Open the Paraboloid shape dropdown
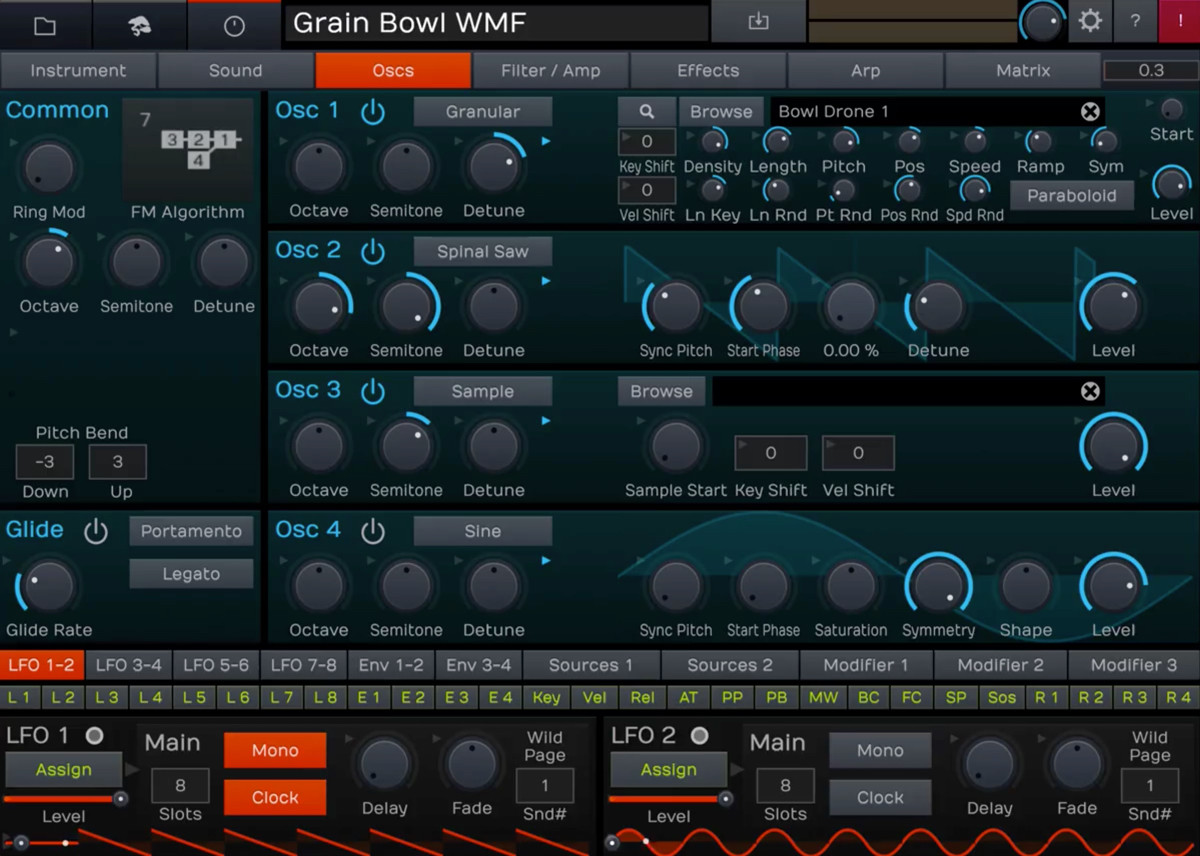Screen dimensions: 1200x856 pos(1071,196)
